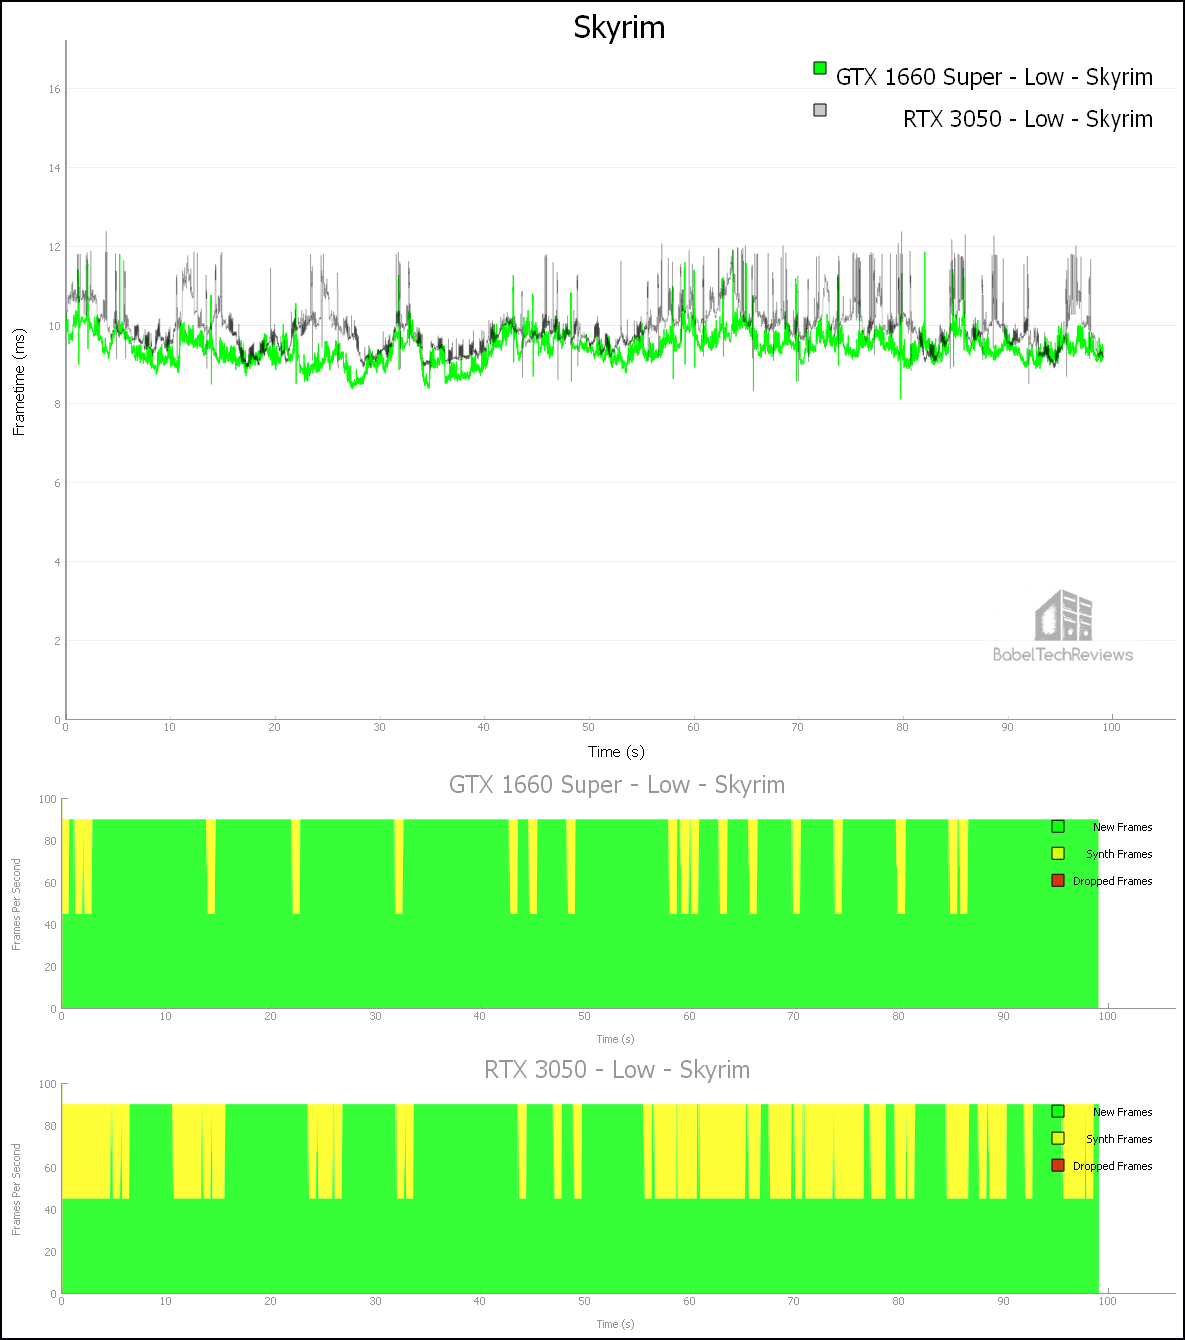This screenshot has height=1340, width=1185.
Task: Click the Synth Frames swatch in the GTX 1660 chart legend
Action: click(1058, 853)
